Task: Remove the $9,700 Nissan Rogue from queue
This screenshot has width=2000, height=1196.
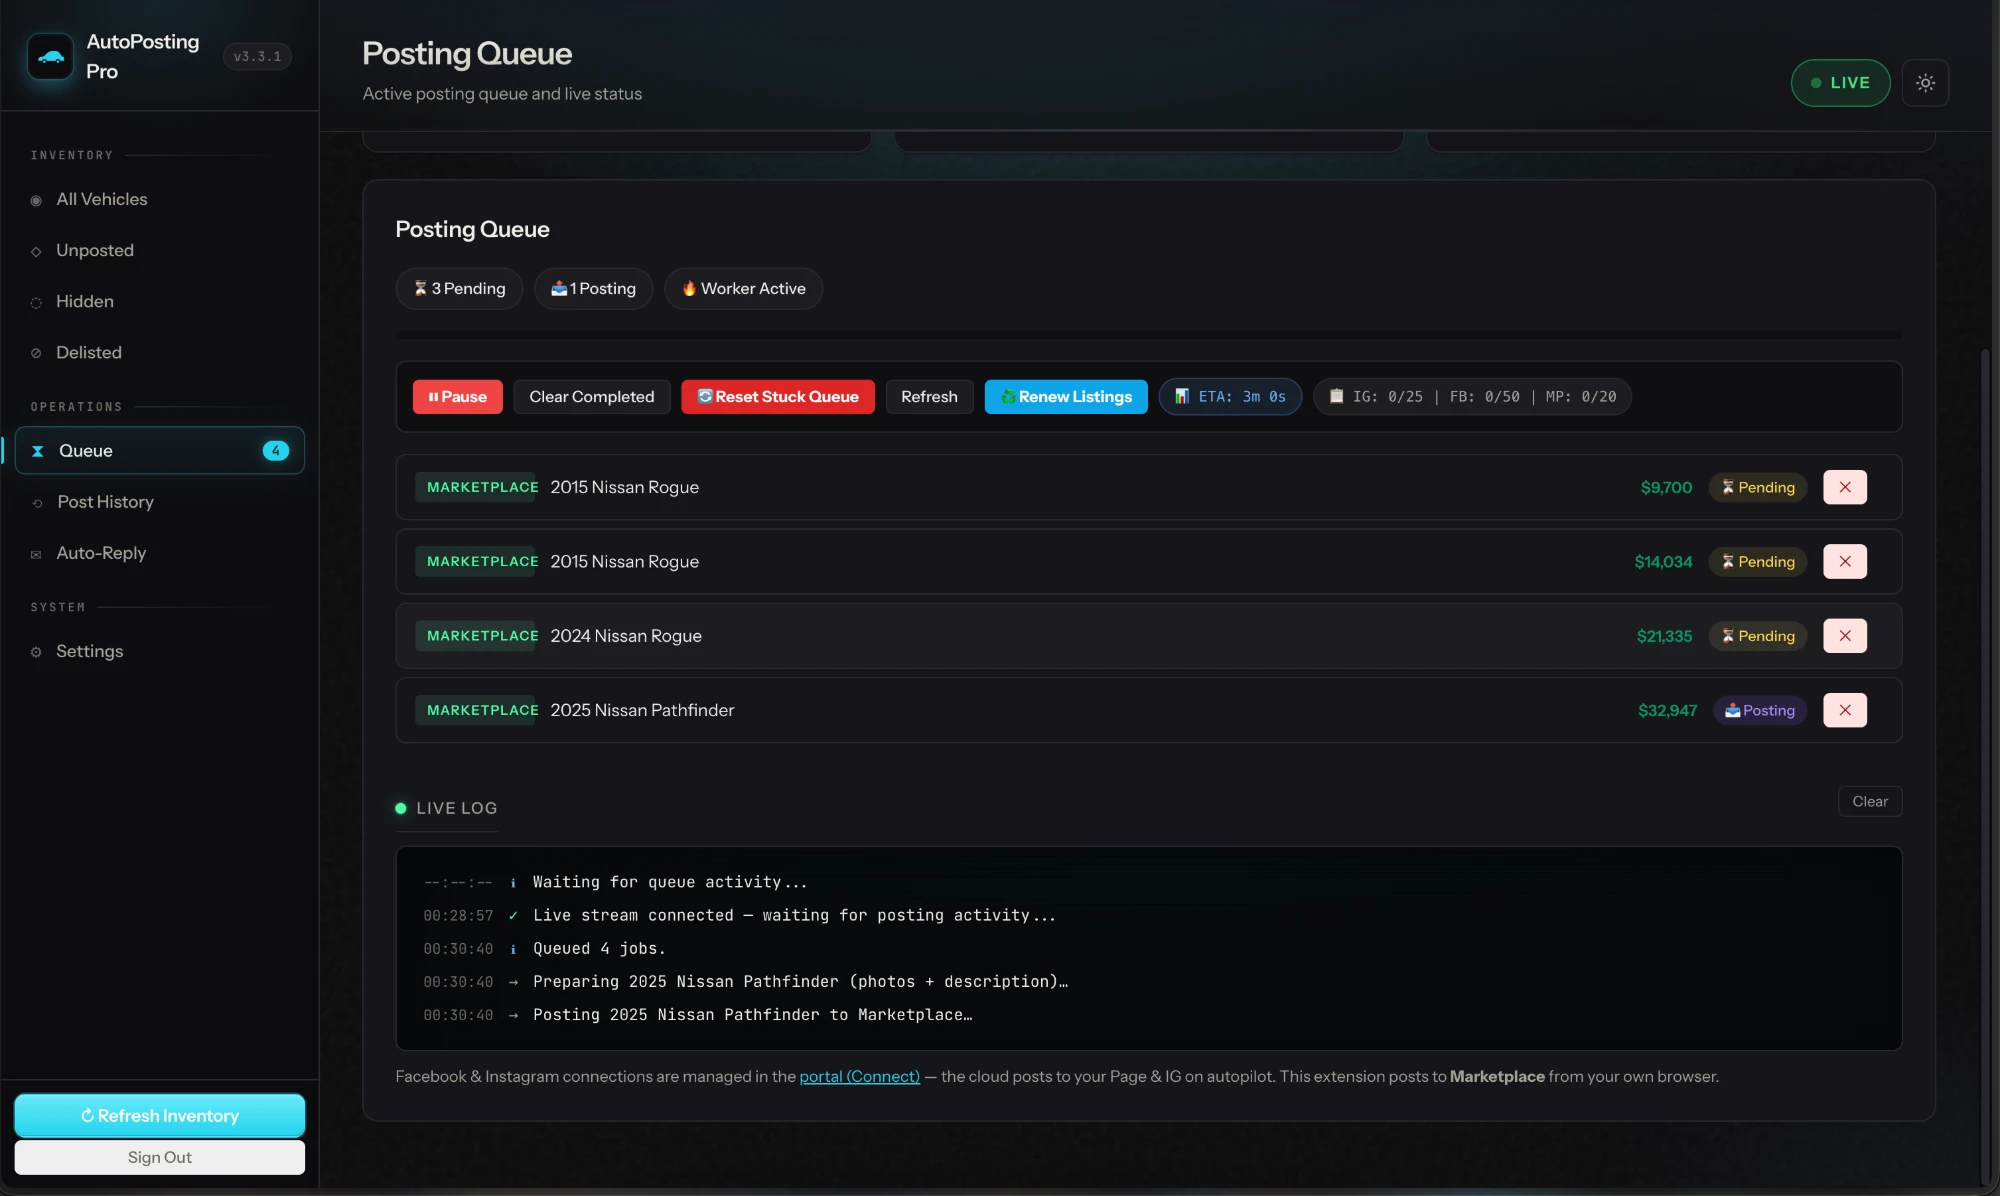Action: tap(1845, 487)
